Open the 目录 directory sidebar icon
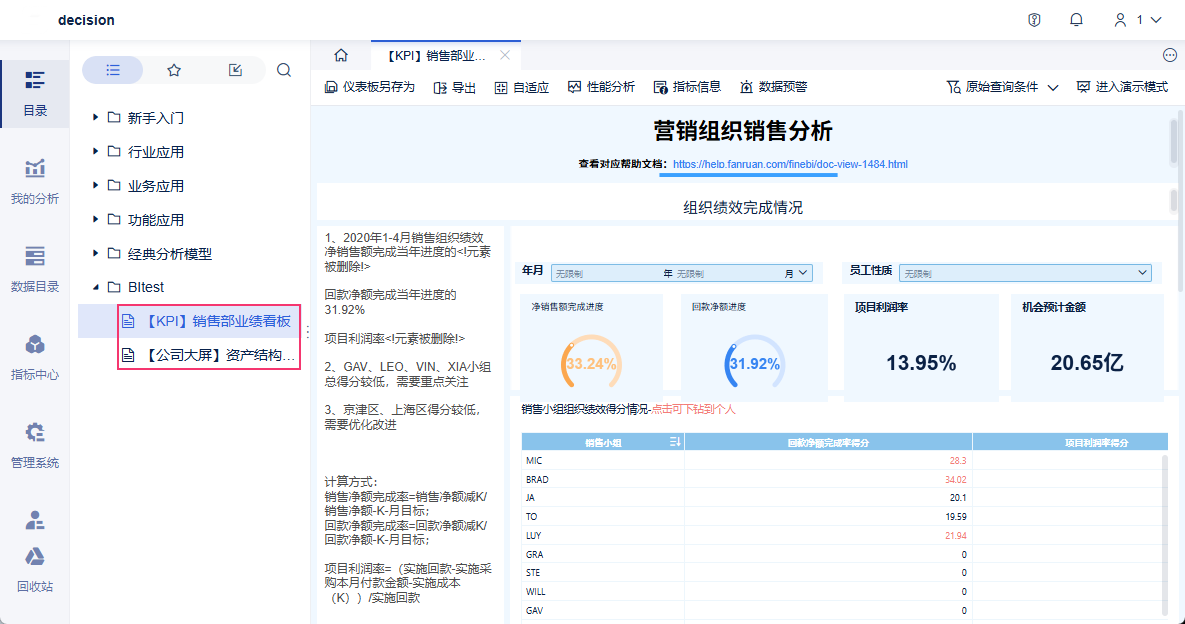 (35, 94)
